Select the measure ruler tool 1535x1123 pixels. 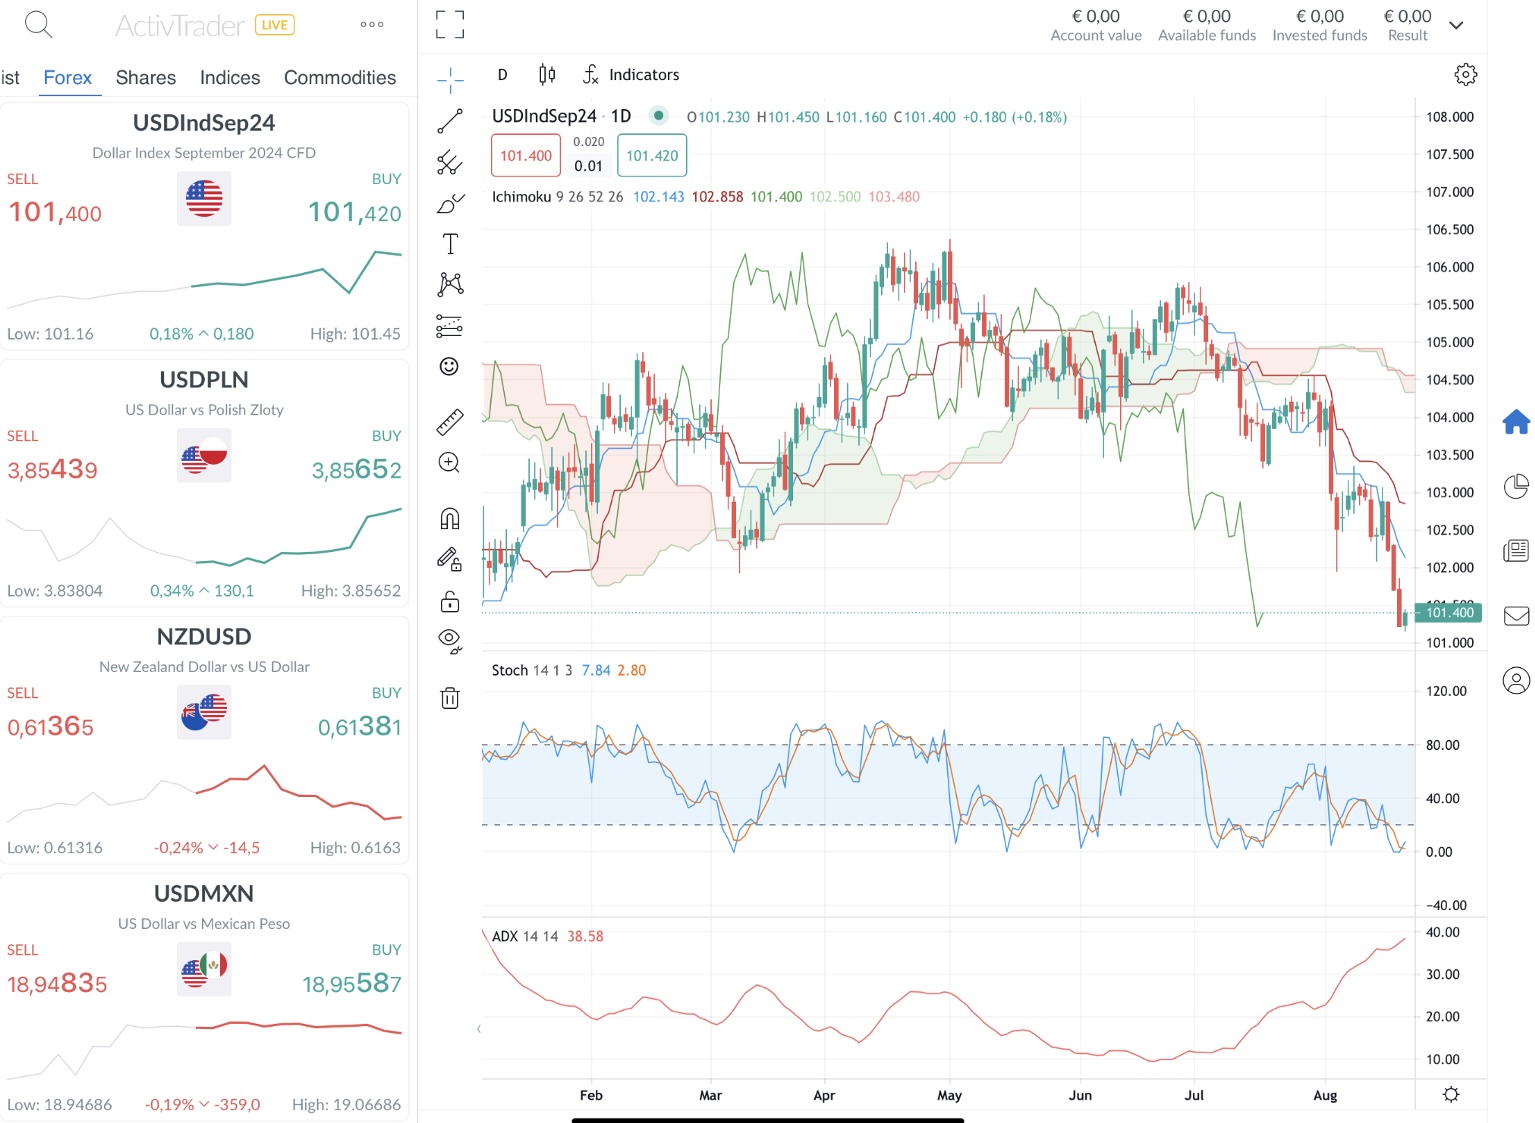(x=449, y=422)
